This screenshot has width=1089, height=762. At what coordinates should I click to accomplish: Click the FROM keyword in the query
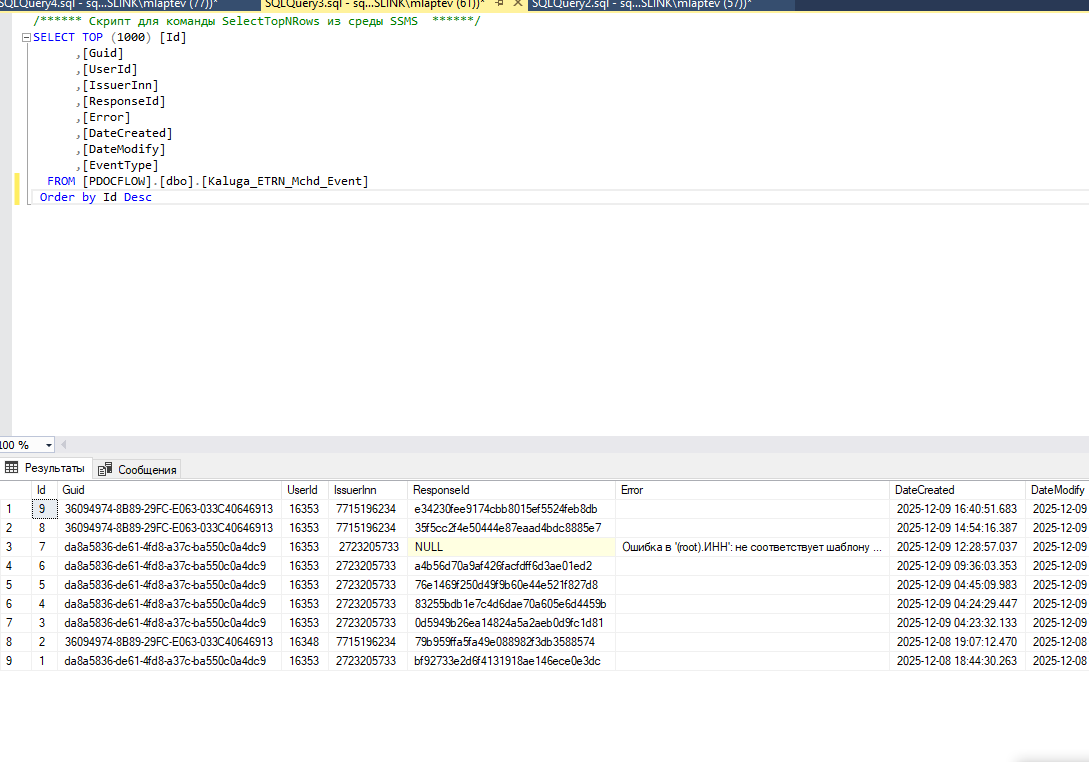[61, 181]
